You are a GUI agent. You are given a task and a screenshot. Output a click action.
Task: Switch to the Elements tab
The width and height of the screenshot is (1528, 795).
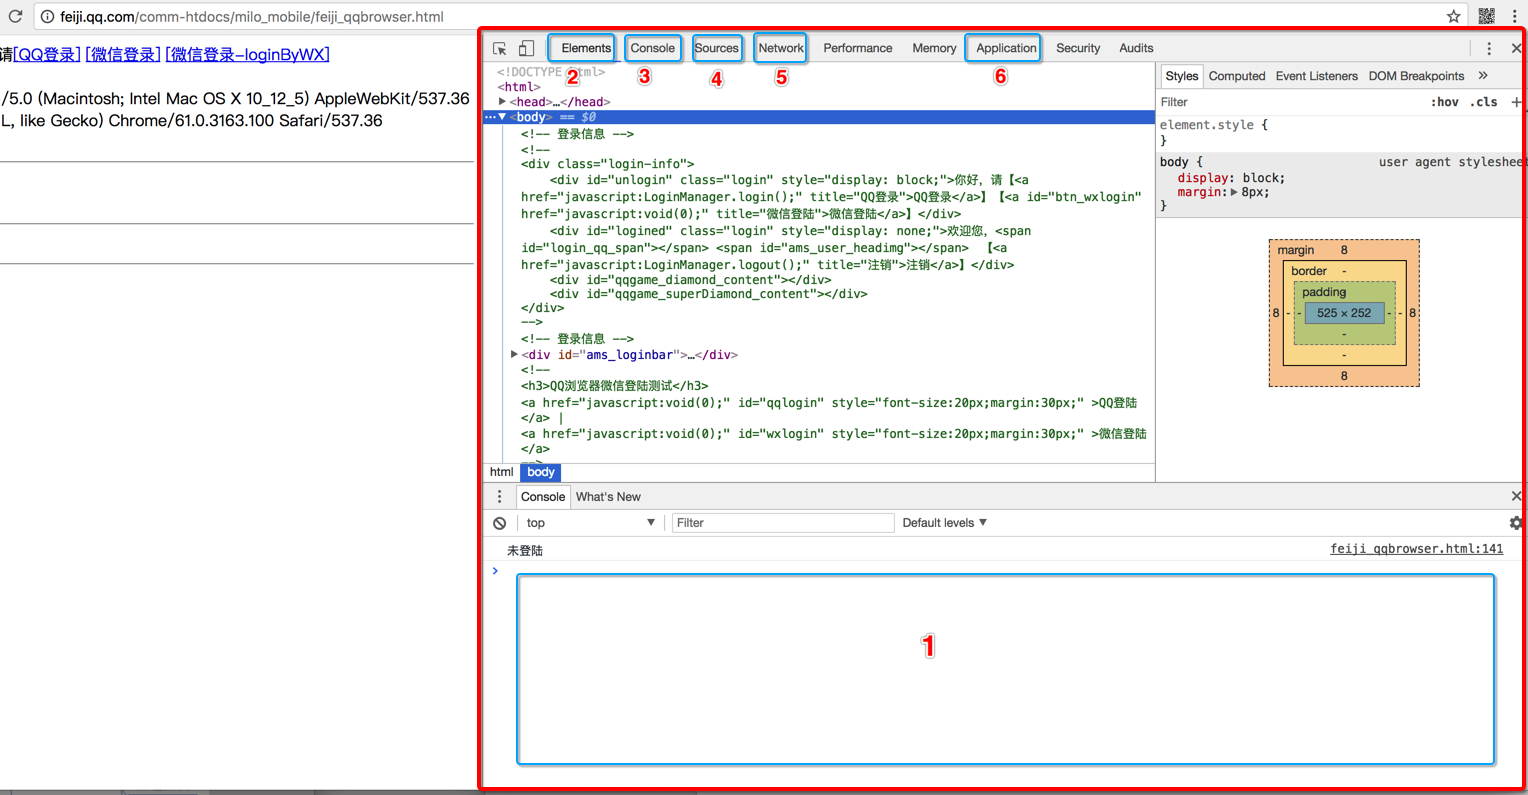(x=586, y=48)
